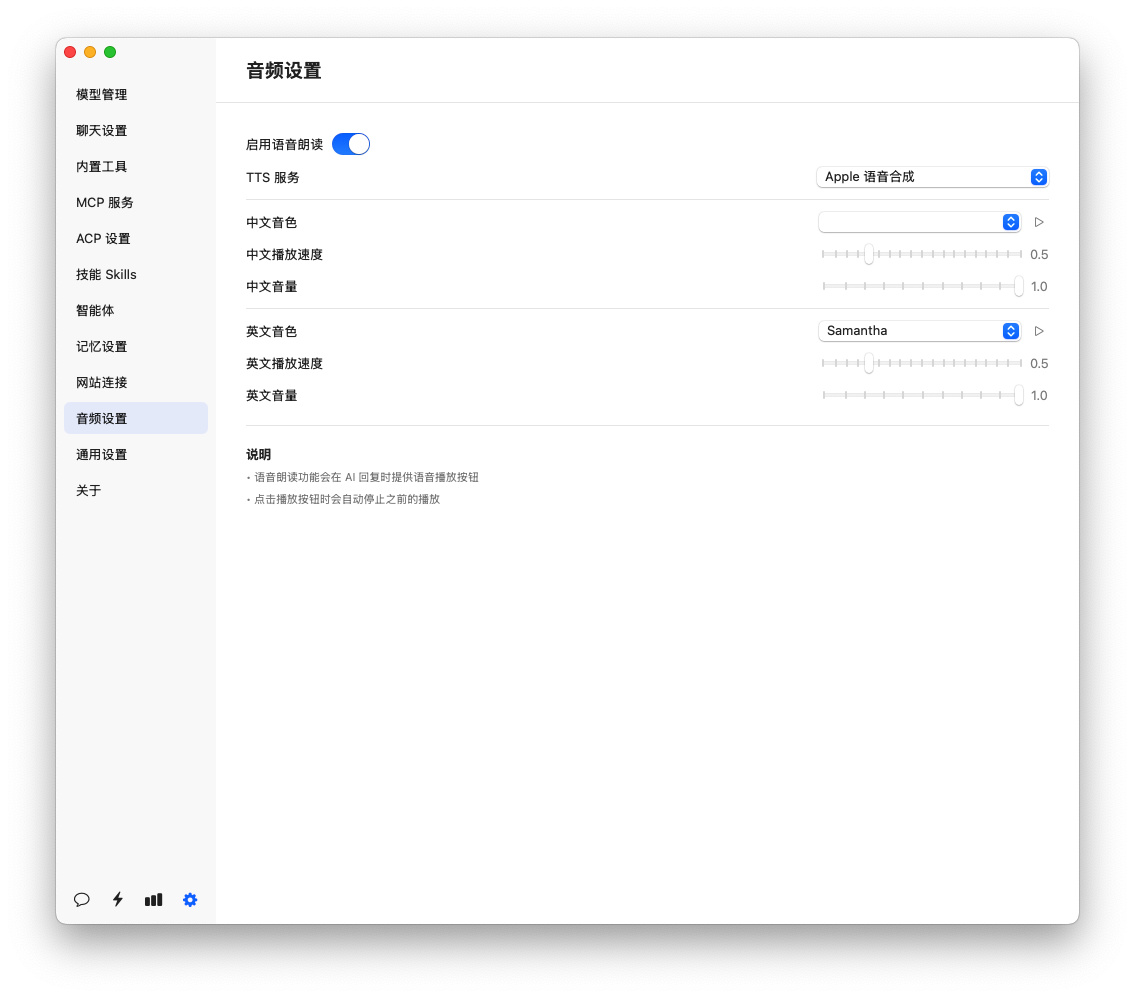This screenshot has width=1135, height=998.
Task: Go to 聊天设置 section
Action: [102, 130]
